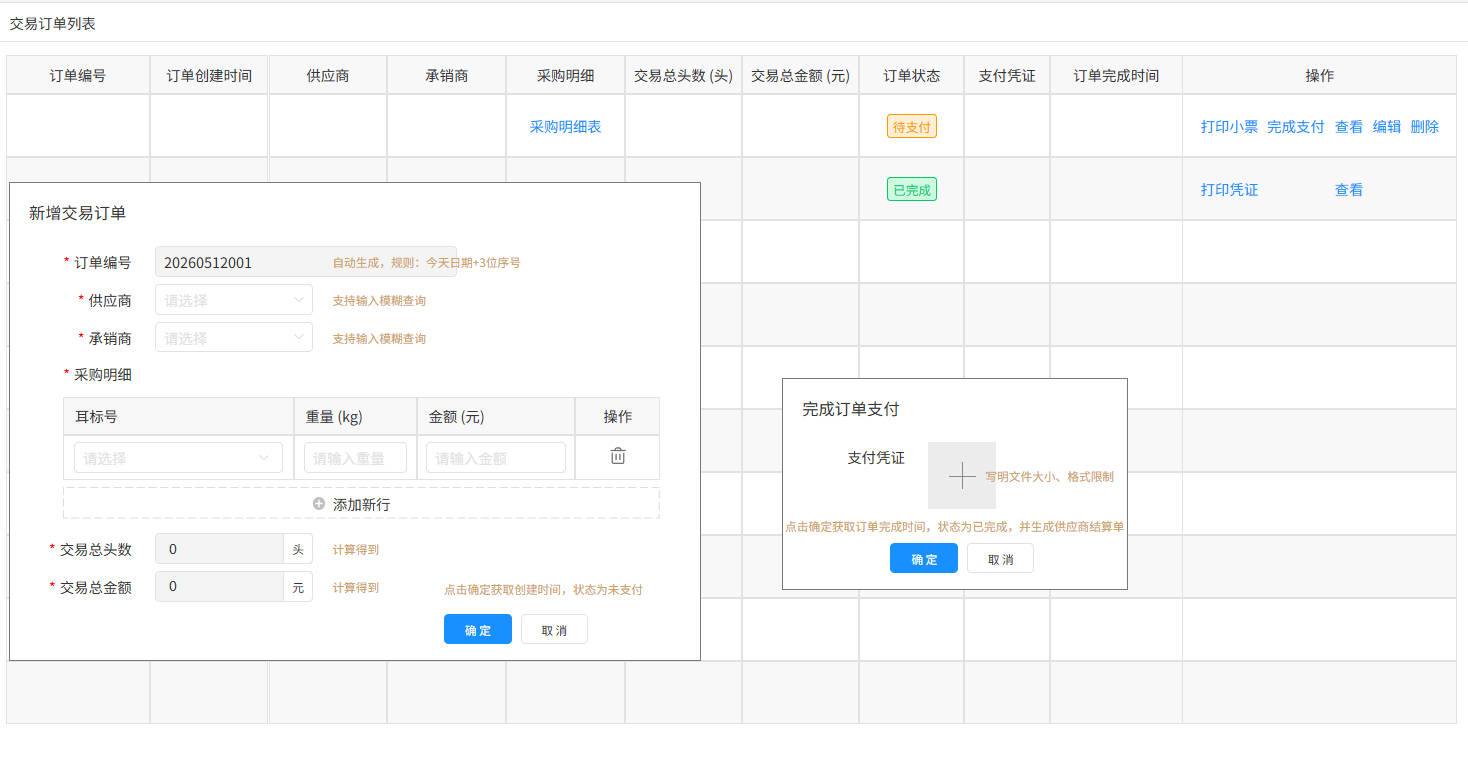This screenshot has width=1468, height=784.
Task: Click the 添加新行 button
Action: tap(361, 504)
